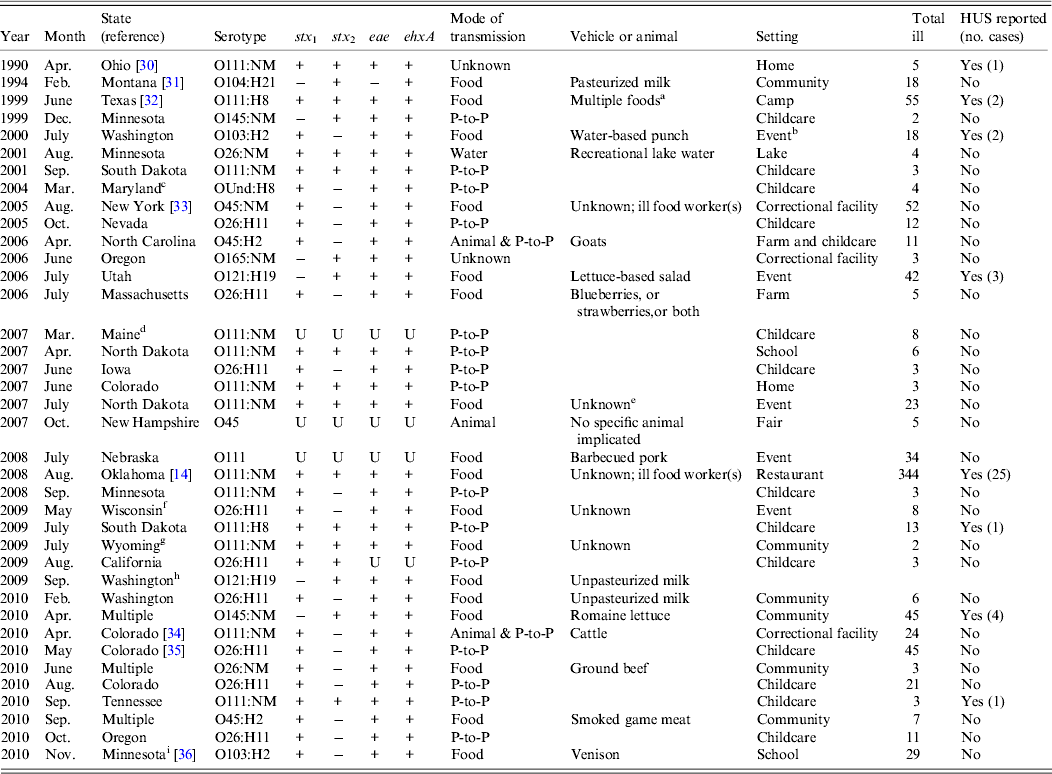The width and height of the screenshot is (1052, 774).
Task: Select the Year column header
Action: [15, 37]
